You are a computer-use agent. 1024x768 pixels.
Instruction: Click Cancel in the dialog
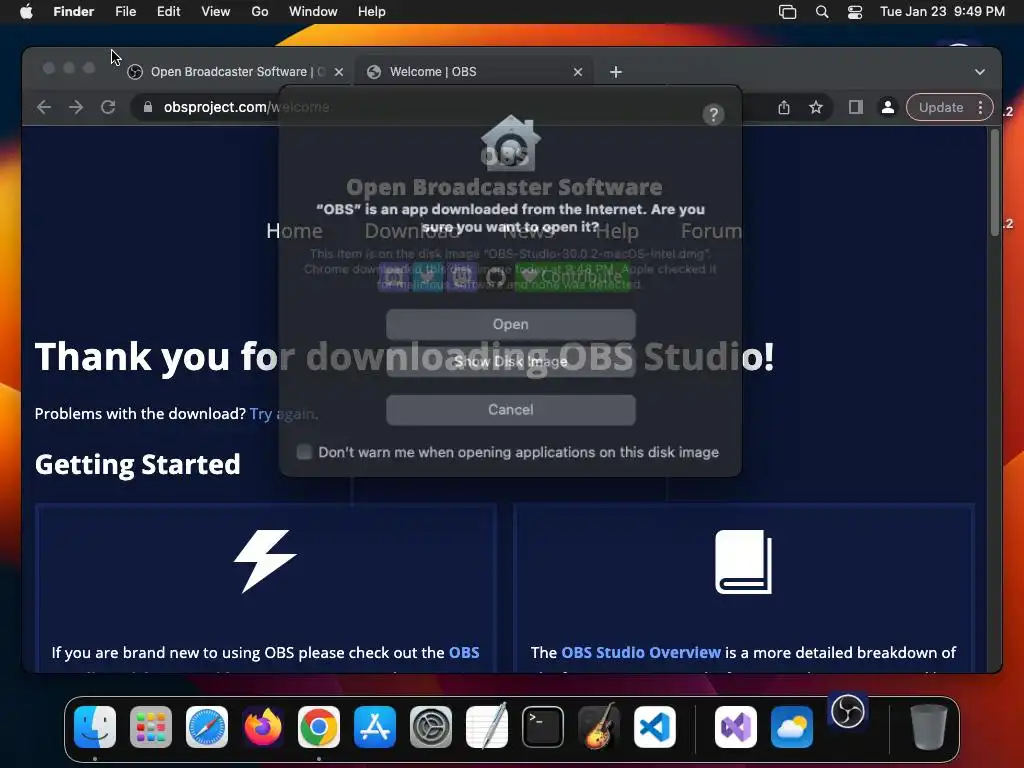click(x=511, y=409)
